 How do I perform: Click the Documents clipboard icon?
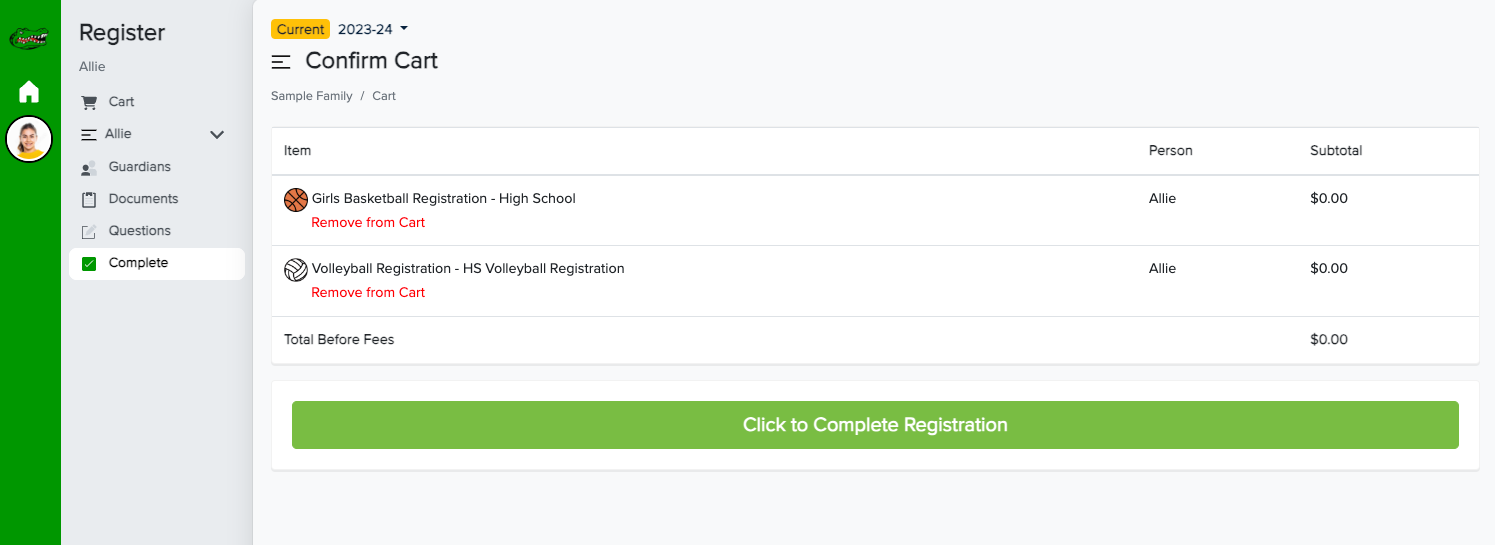[x=89, y=199]
